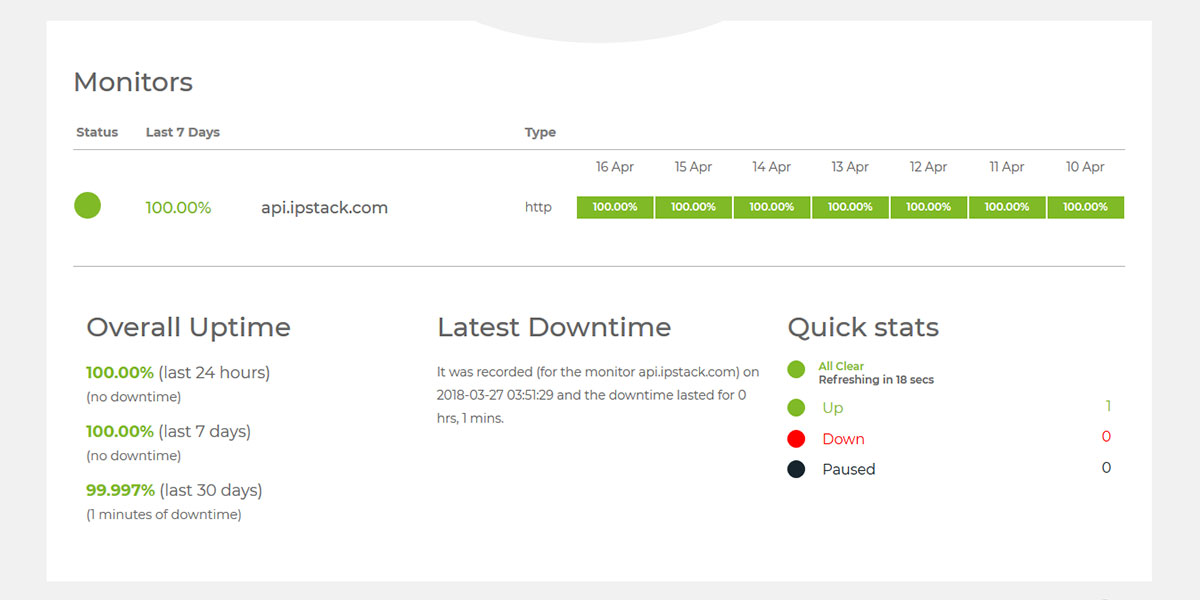Click the Refreshing in 18 secs text

(x=876, y=380)
